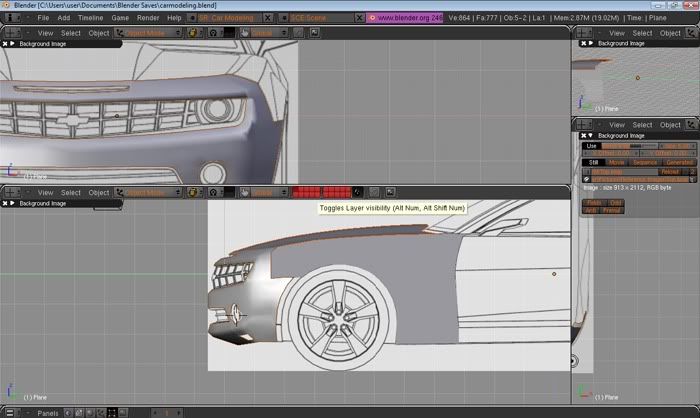Toggle manipulator hand icon in lower 3D view

pos(245,192)
